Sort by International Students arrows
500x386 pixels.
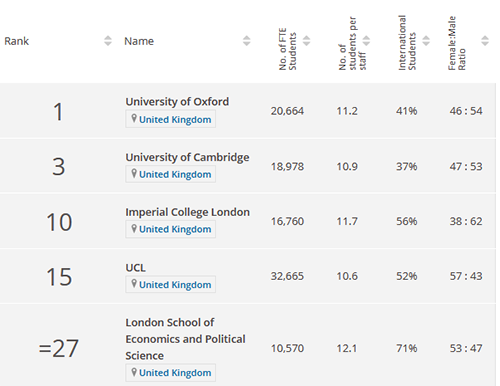pyautogui.click(x=426, y=41)
